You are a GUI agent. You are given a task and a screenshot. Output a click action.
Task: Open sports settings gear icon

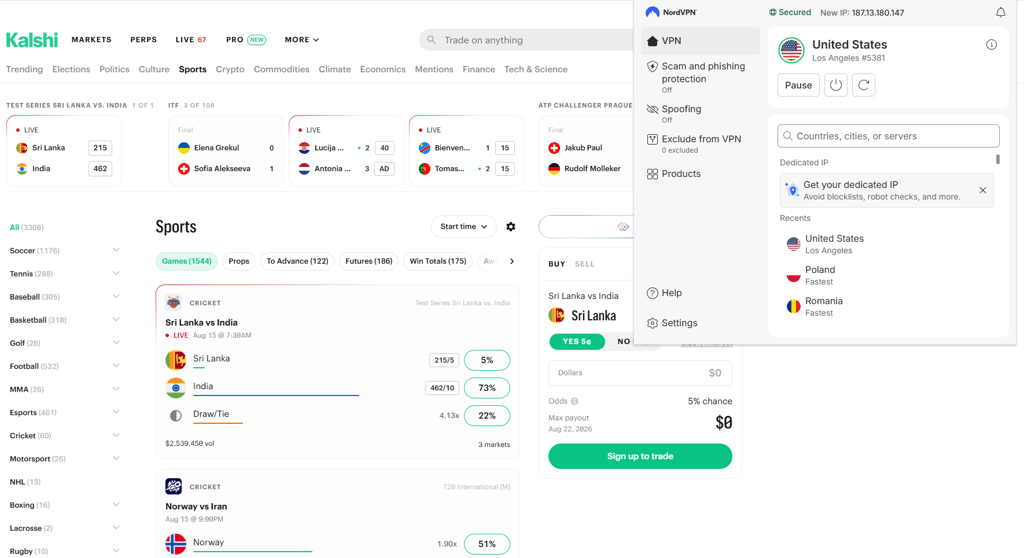pyautogui.click(x=511, y=227)
